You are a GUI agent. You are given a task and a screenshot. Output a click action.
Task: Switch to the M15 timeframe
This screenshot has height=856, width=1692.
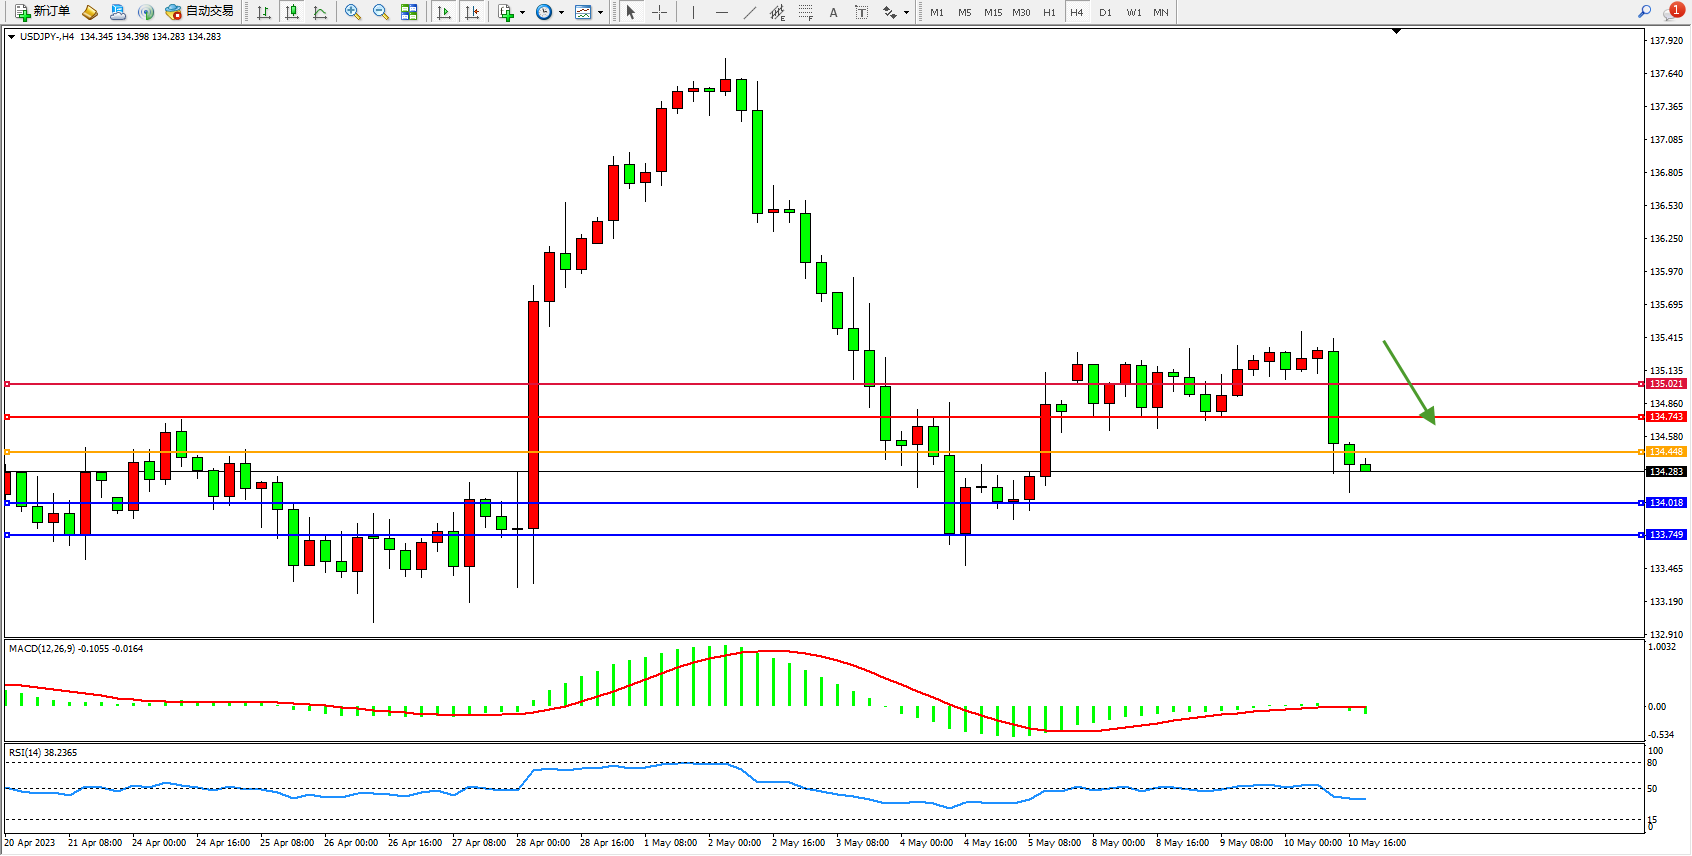992,12
